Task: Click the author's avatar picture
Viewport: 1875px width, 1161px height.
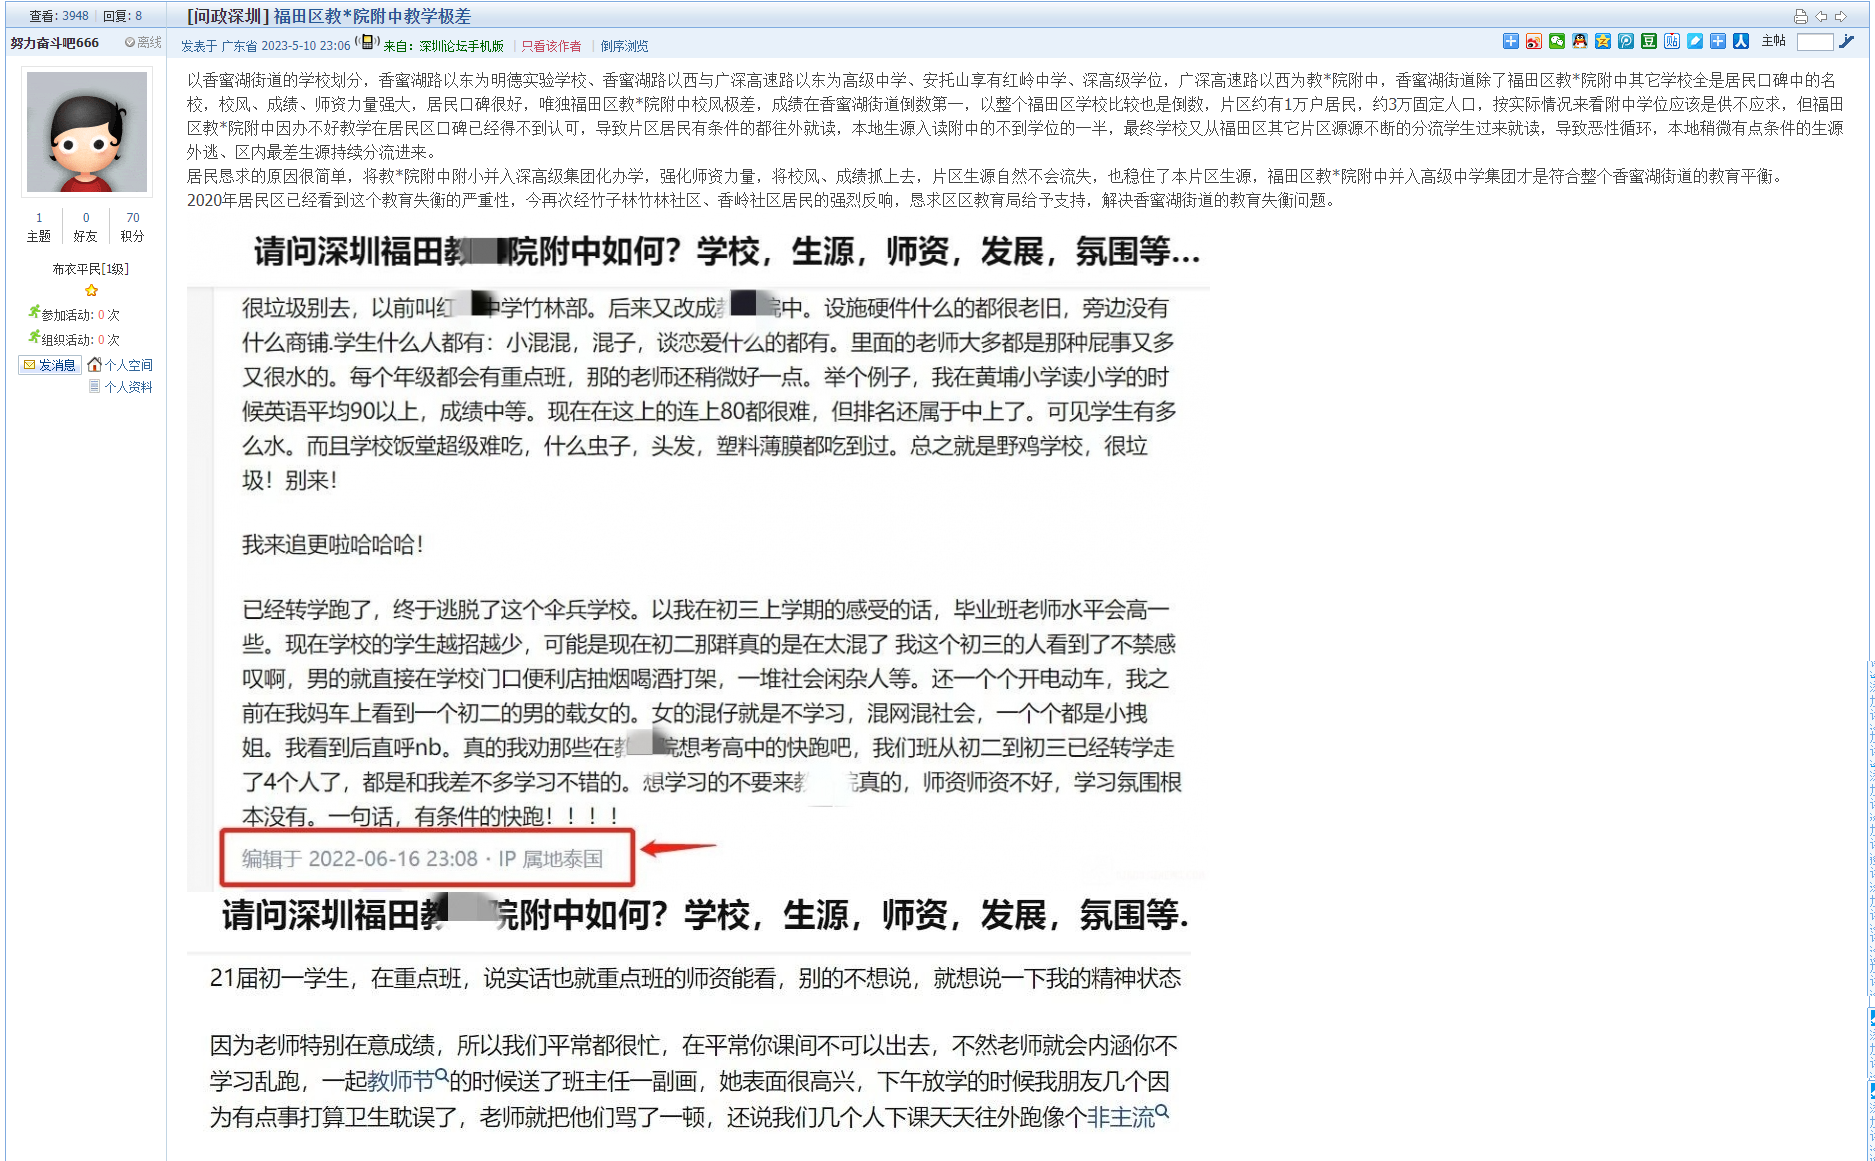Action: 87,132
